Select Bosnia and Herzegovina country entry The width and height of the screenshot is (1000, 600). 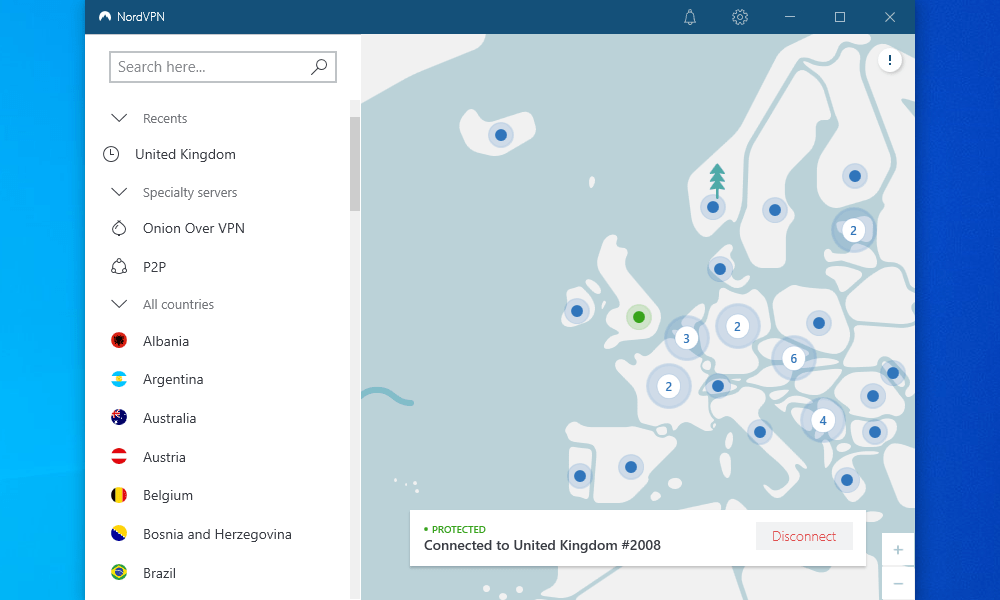point(217,534)
